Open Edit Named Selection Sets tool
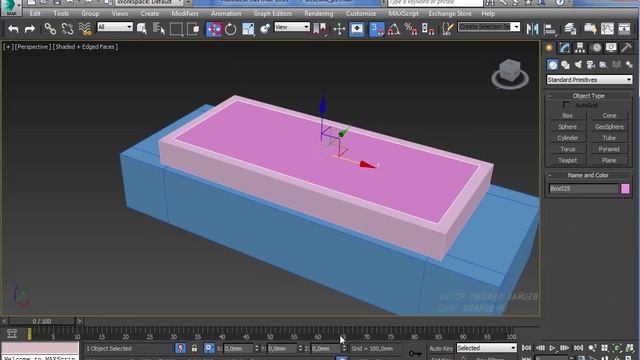The height and width of the screenshot is (360, 640). coord(448,29)
